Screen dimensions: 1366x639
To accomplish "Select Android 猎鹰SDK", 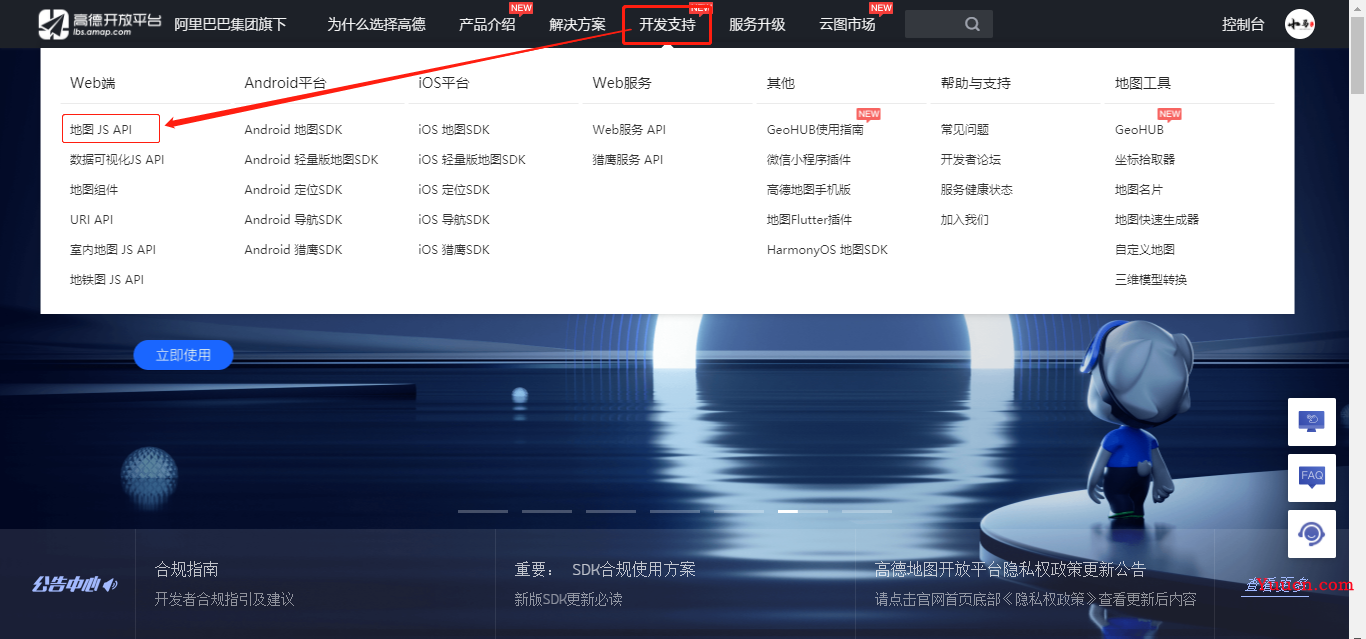I will (x=293, y=250).
